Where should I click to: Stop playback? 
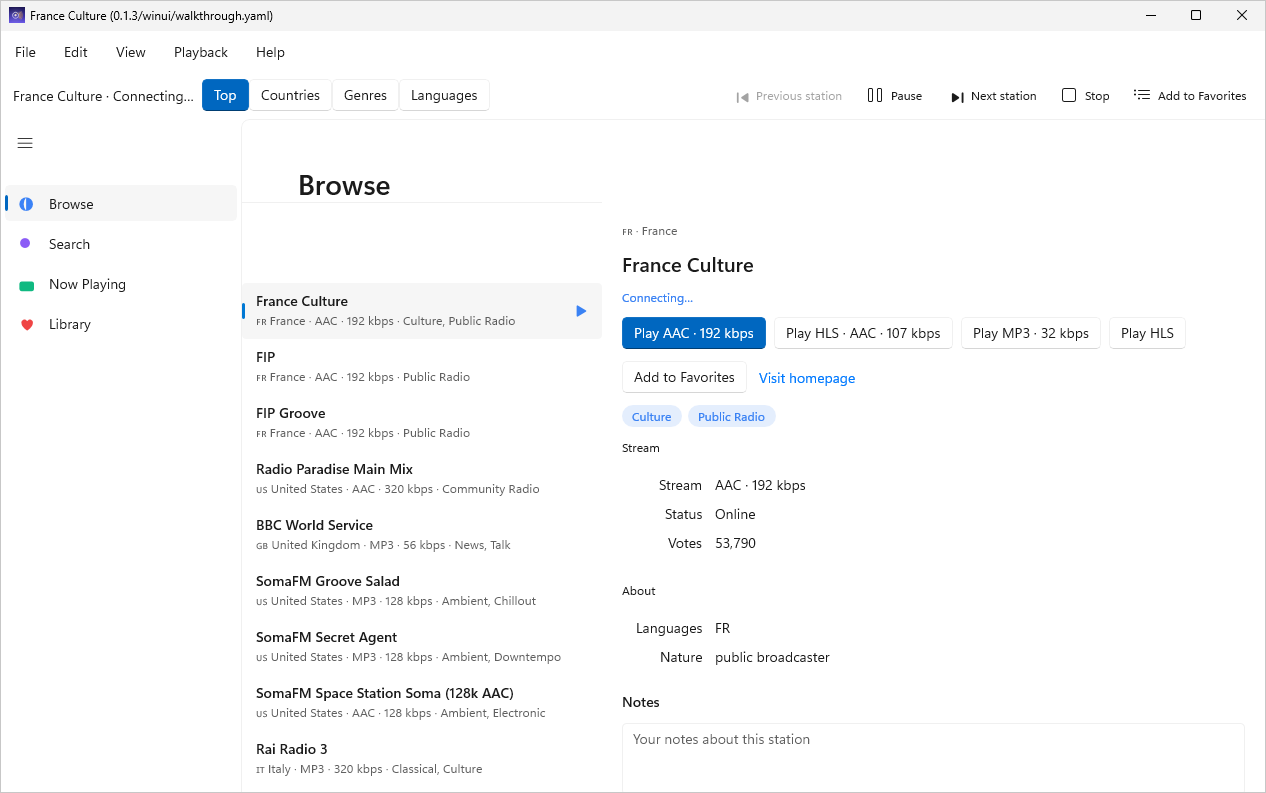pyautogui.click(x=1086, y=96)
